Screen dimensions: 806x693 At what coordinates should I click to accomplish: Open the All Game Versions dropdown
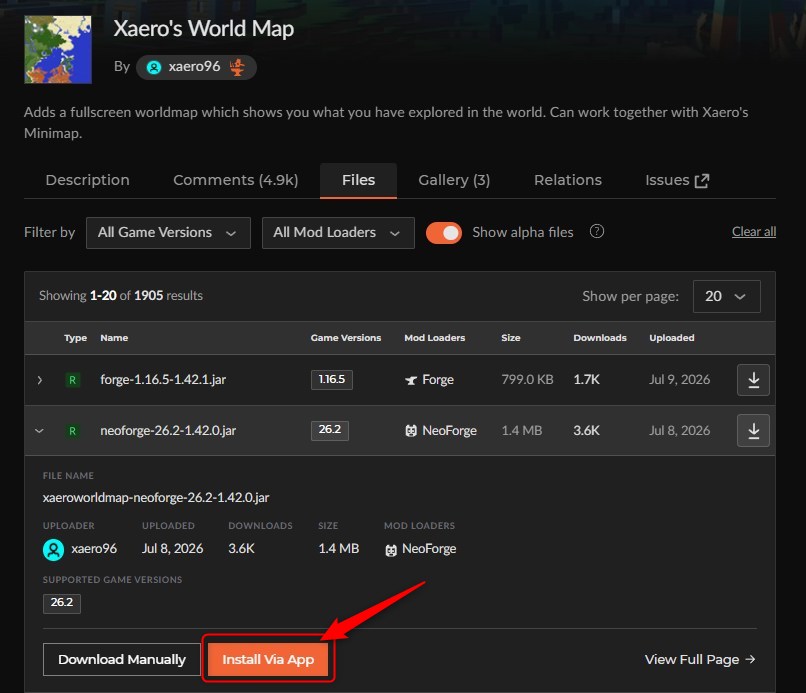(x=168, y=232)
